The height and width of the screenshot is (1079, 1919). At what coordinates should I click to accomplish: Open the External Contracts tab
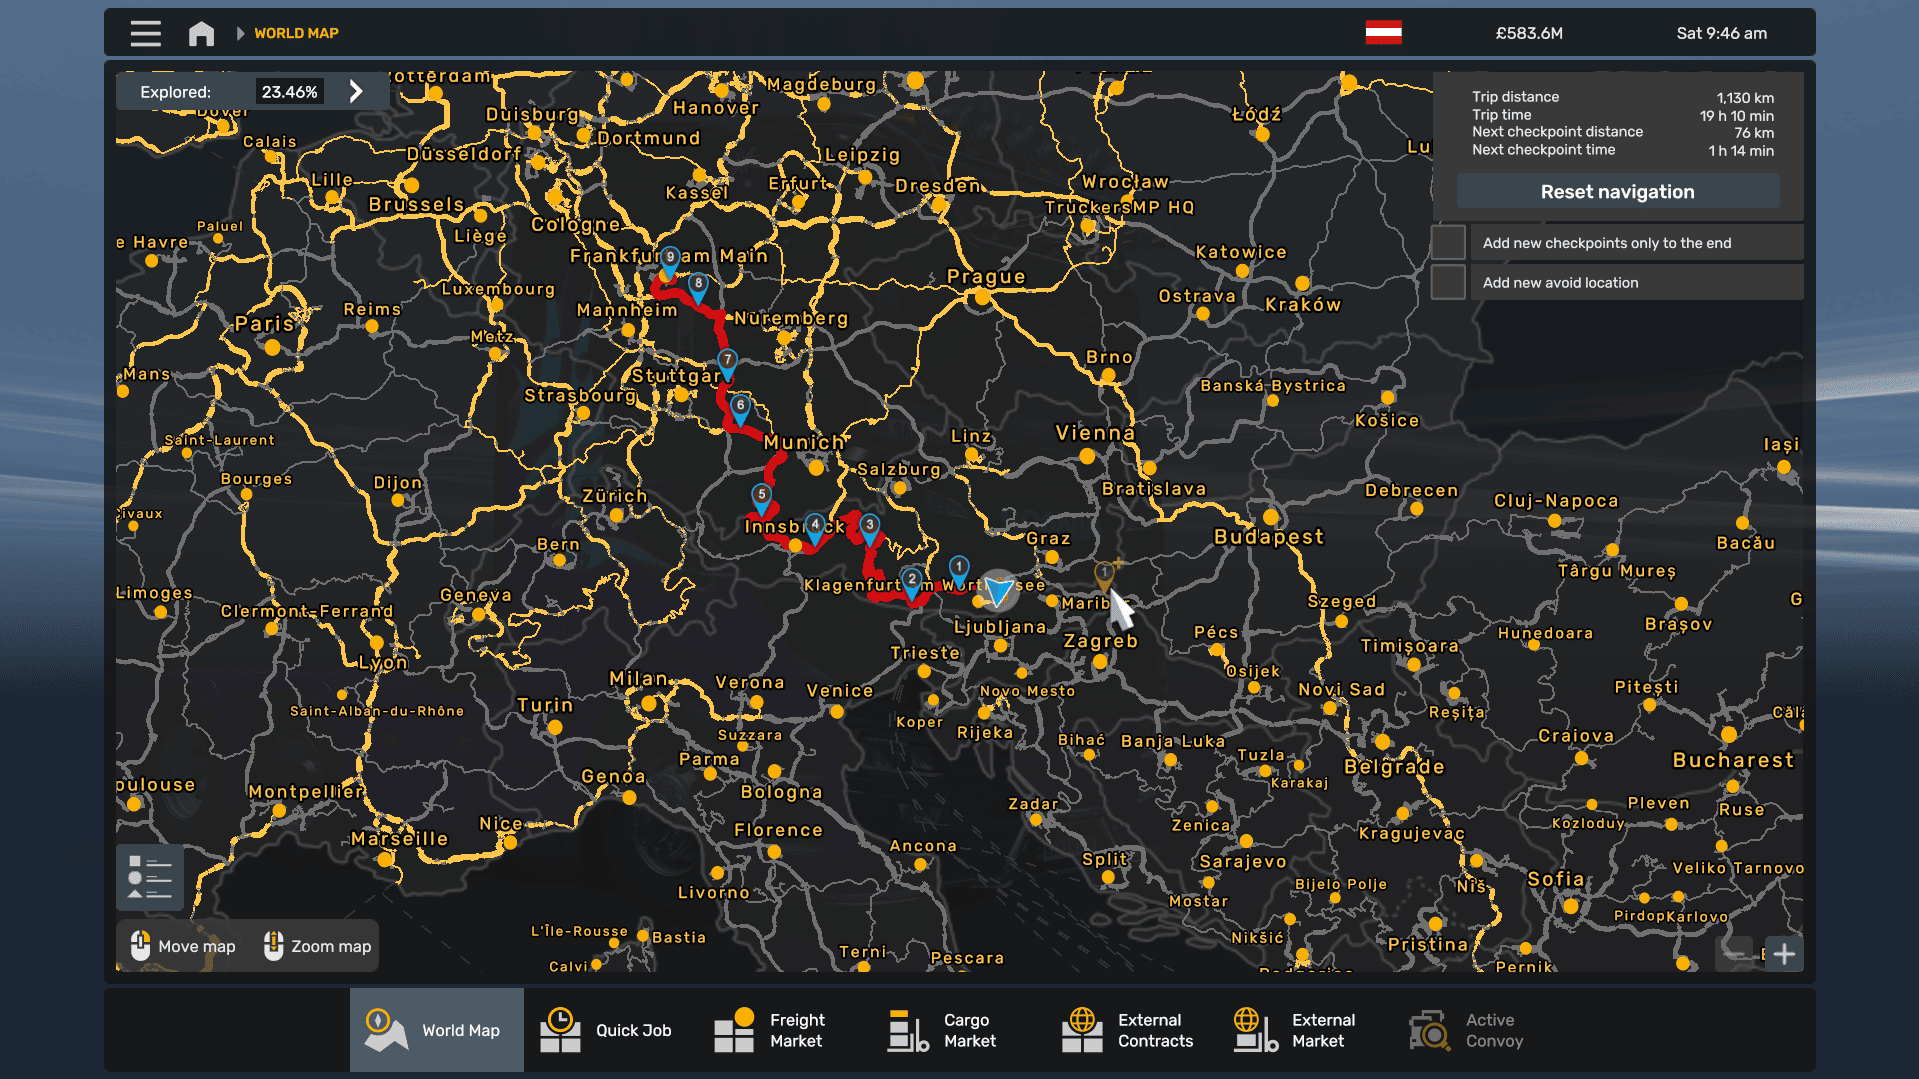click(x=1132, y=1030)
